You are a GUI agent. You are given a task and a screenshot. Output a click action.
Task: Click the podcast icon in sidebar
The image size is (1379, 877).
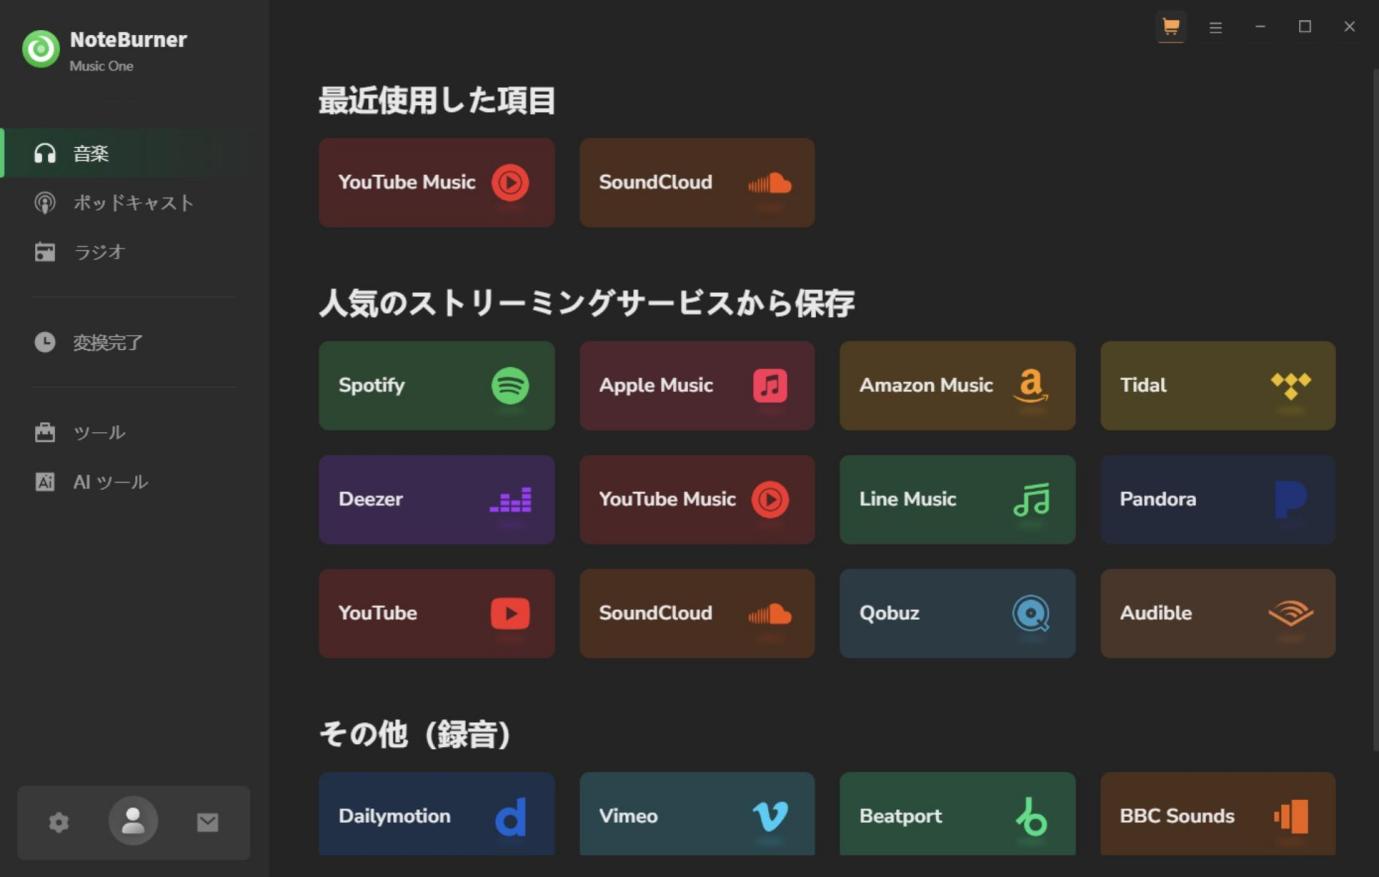(45, 202)
